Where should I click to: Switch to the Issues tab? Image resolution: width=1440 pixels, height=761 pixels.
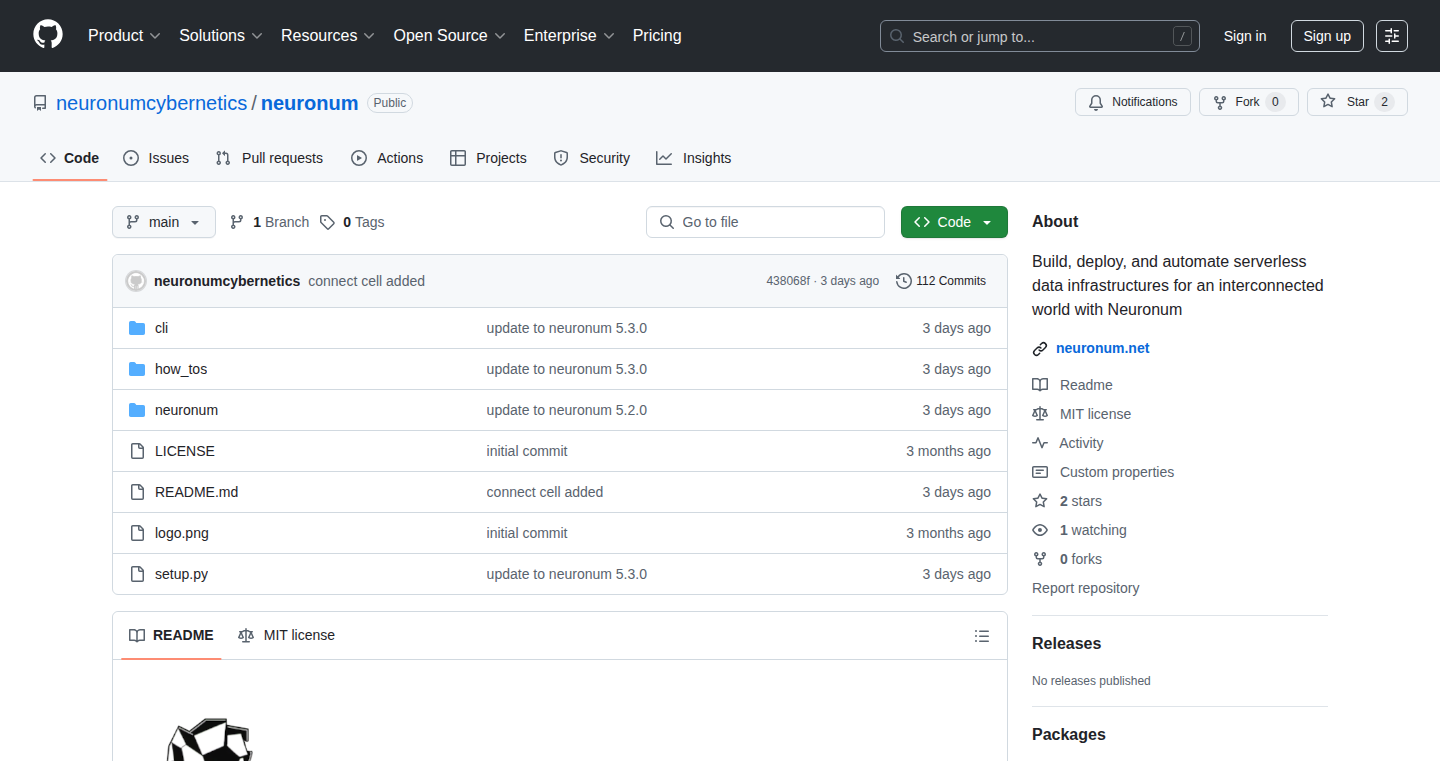156,158
